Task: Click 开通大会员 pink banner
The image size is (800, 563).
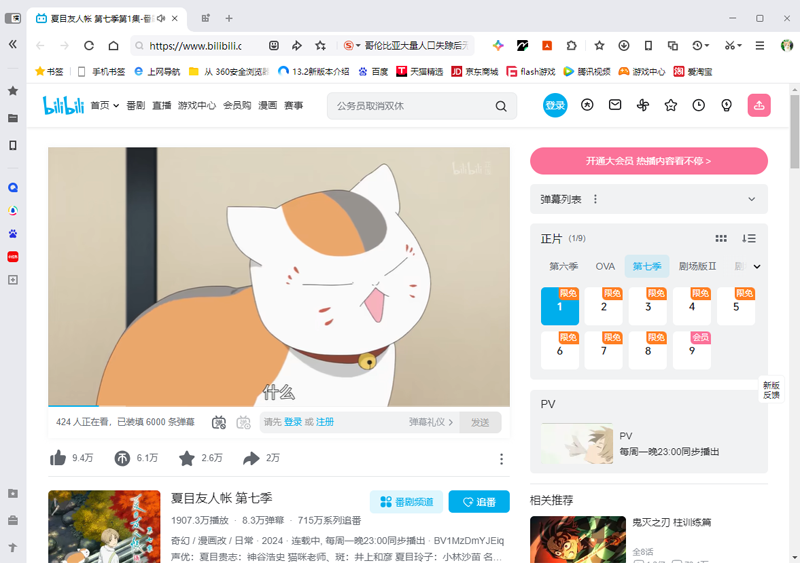Action: click(648, 161)
